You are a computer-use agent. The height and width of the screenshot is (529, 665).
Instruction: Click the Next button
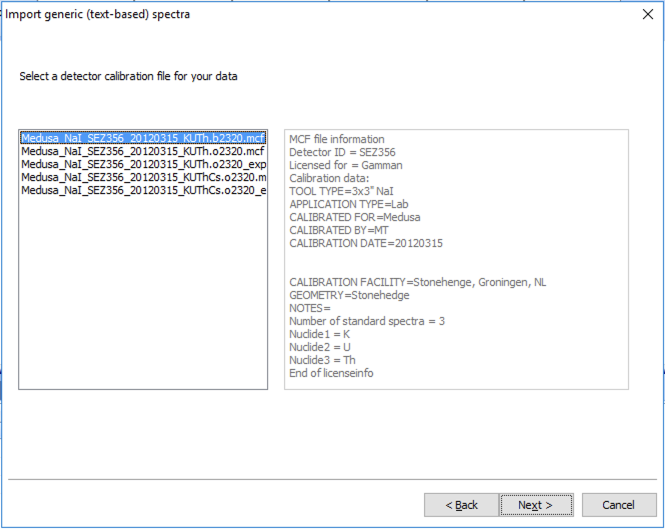(x=537, y=505)
